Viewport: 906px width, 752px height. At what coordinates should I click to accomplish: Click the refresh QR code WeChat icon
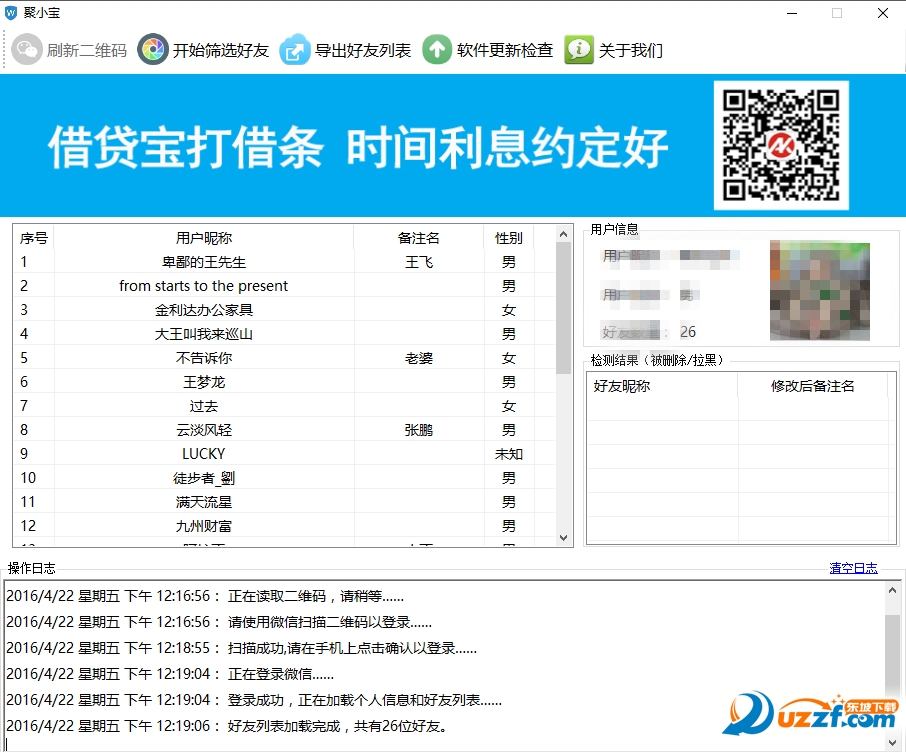click(x=27, y=50)
